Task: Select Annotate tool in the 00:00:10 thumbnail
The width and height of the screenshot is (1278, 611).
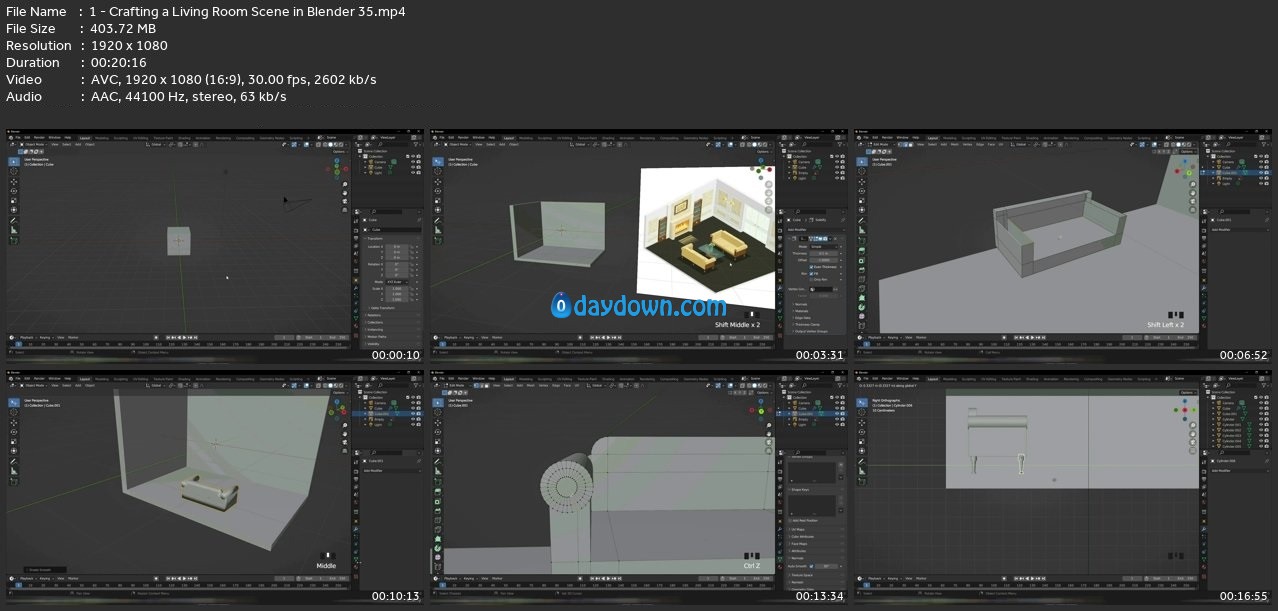Action: click(14, 221)
